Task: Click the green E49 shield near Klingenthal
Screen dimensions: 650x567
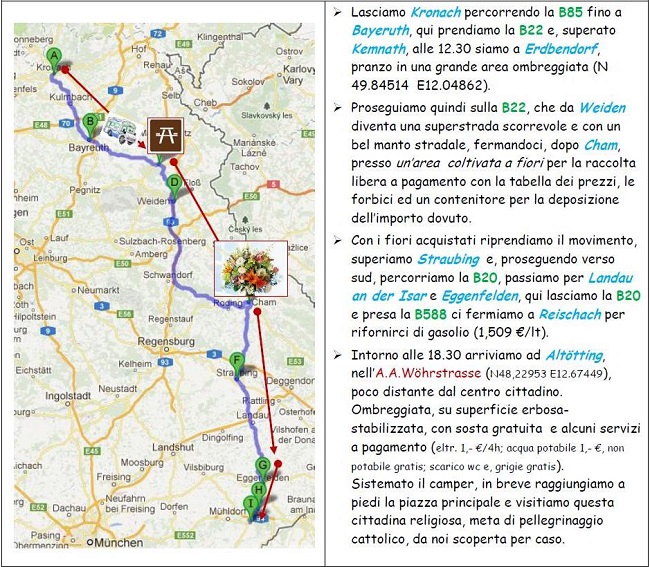Action: 183,44
